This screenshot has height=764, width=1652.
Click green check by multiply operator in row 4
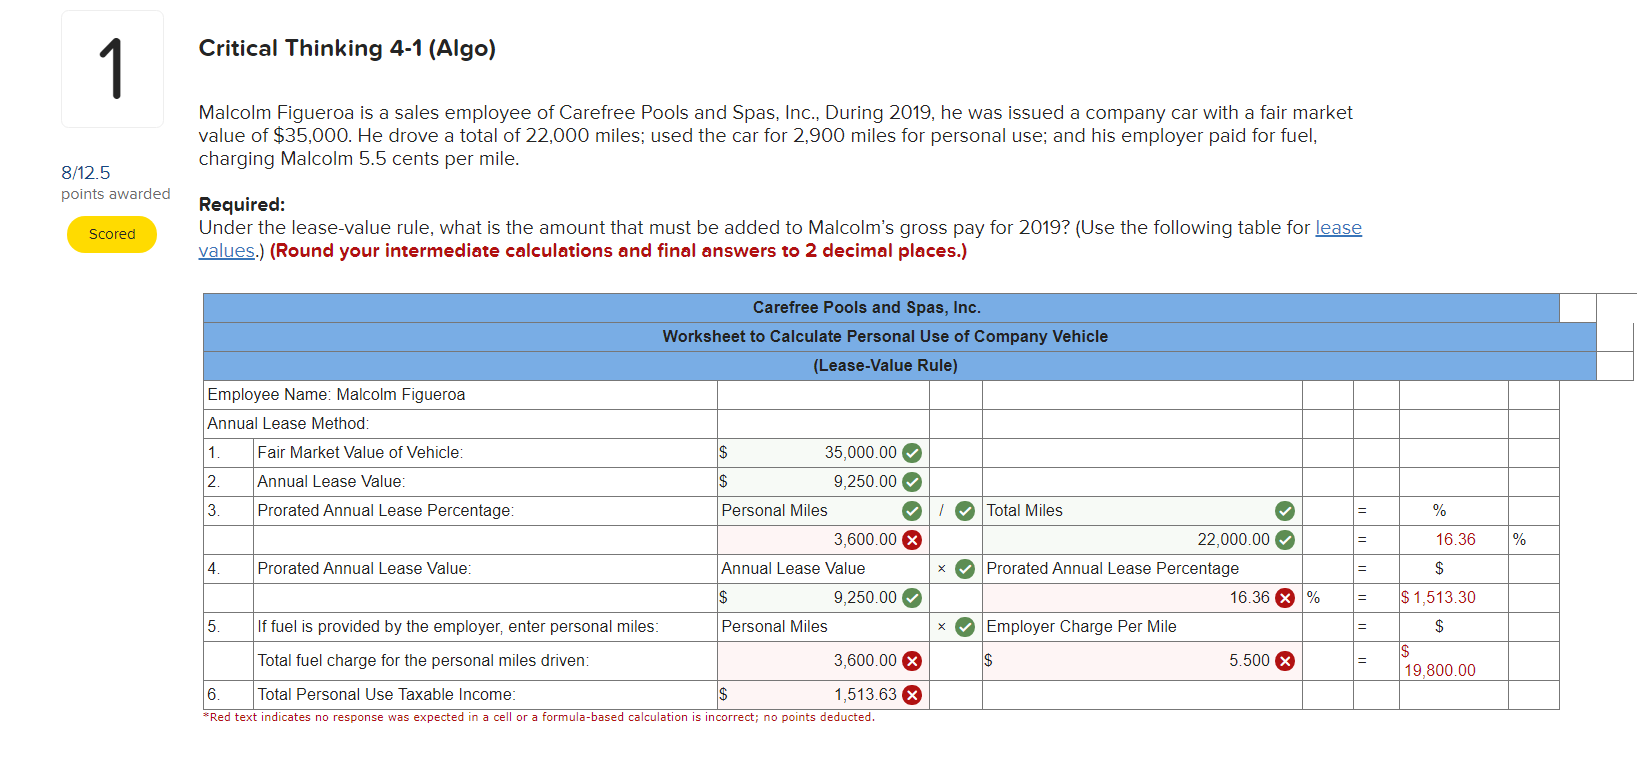pos(965,569)
